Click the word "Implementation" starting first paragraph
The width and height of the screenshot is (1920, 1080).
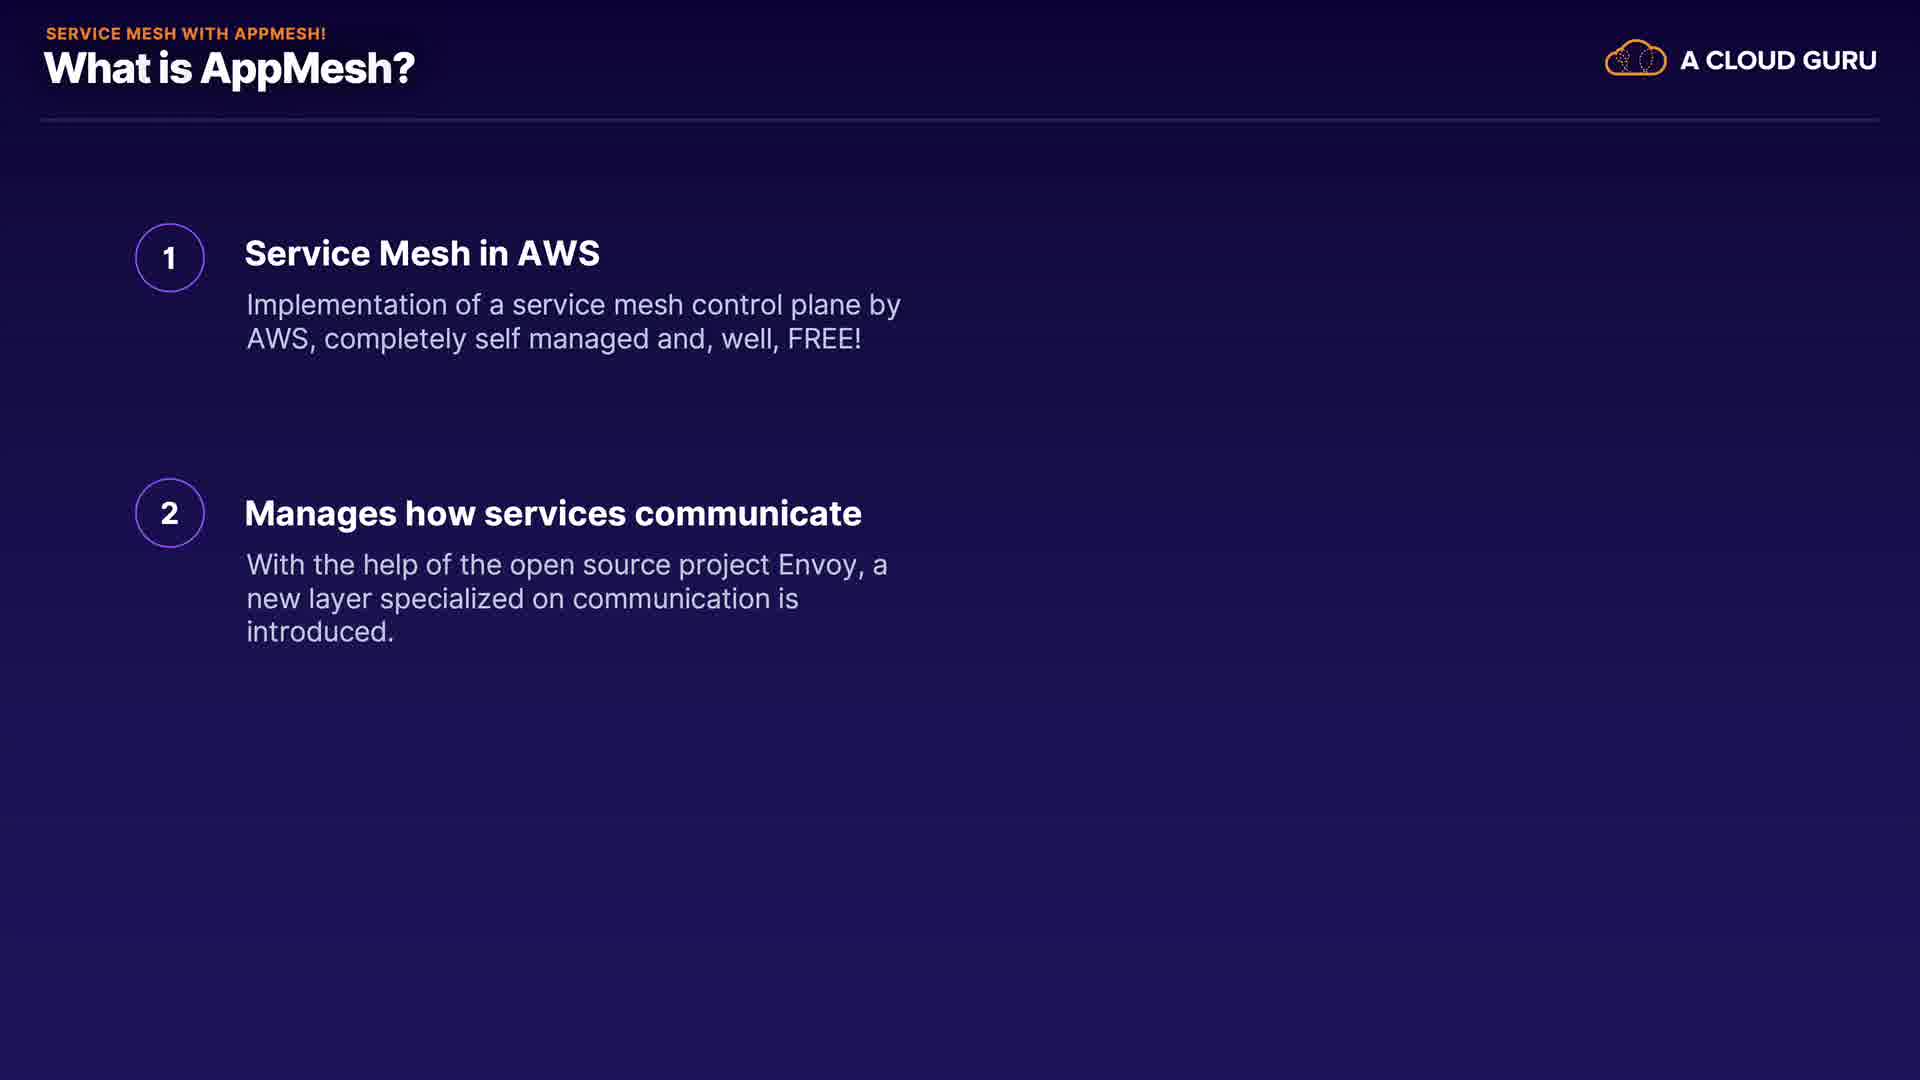[x=346, y=305]
